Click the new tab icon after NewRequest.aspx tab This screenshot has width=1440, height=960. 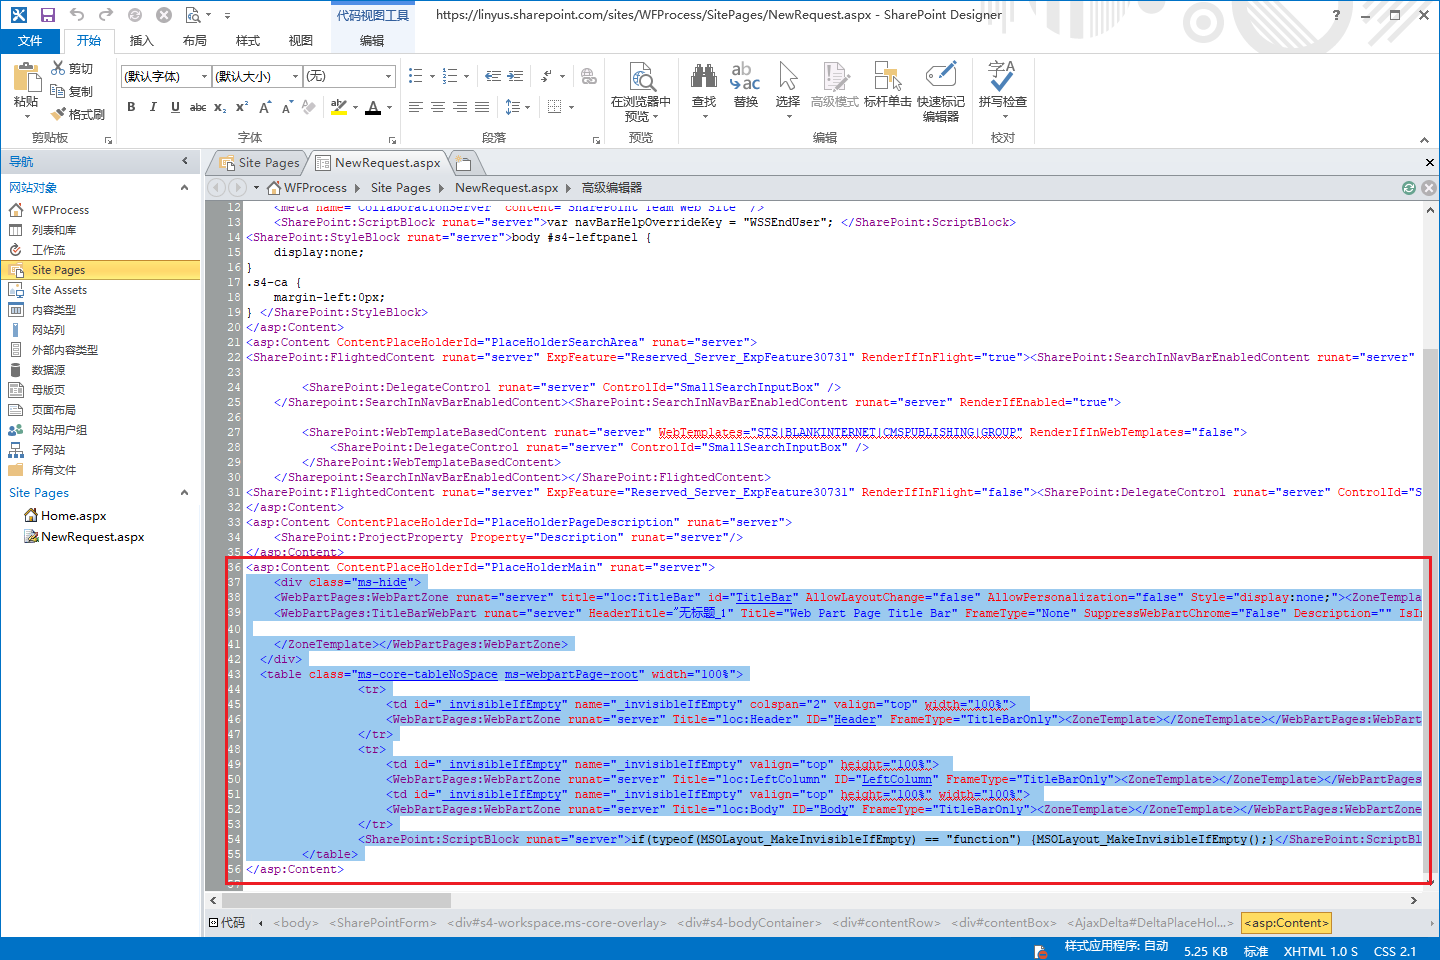point(463,162)
